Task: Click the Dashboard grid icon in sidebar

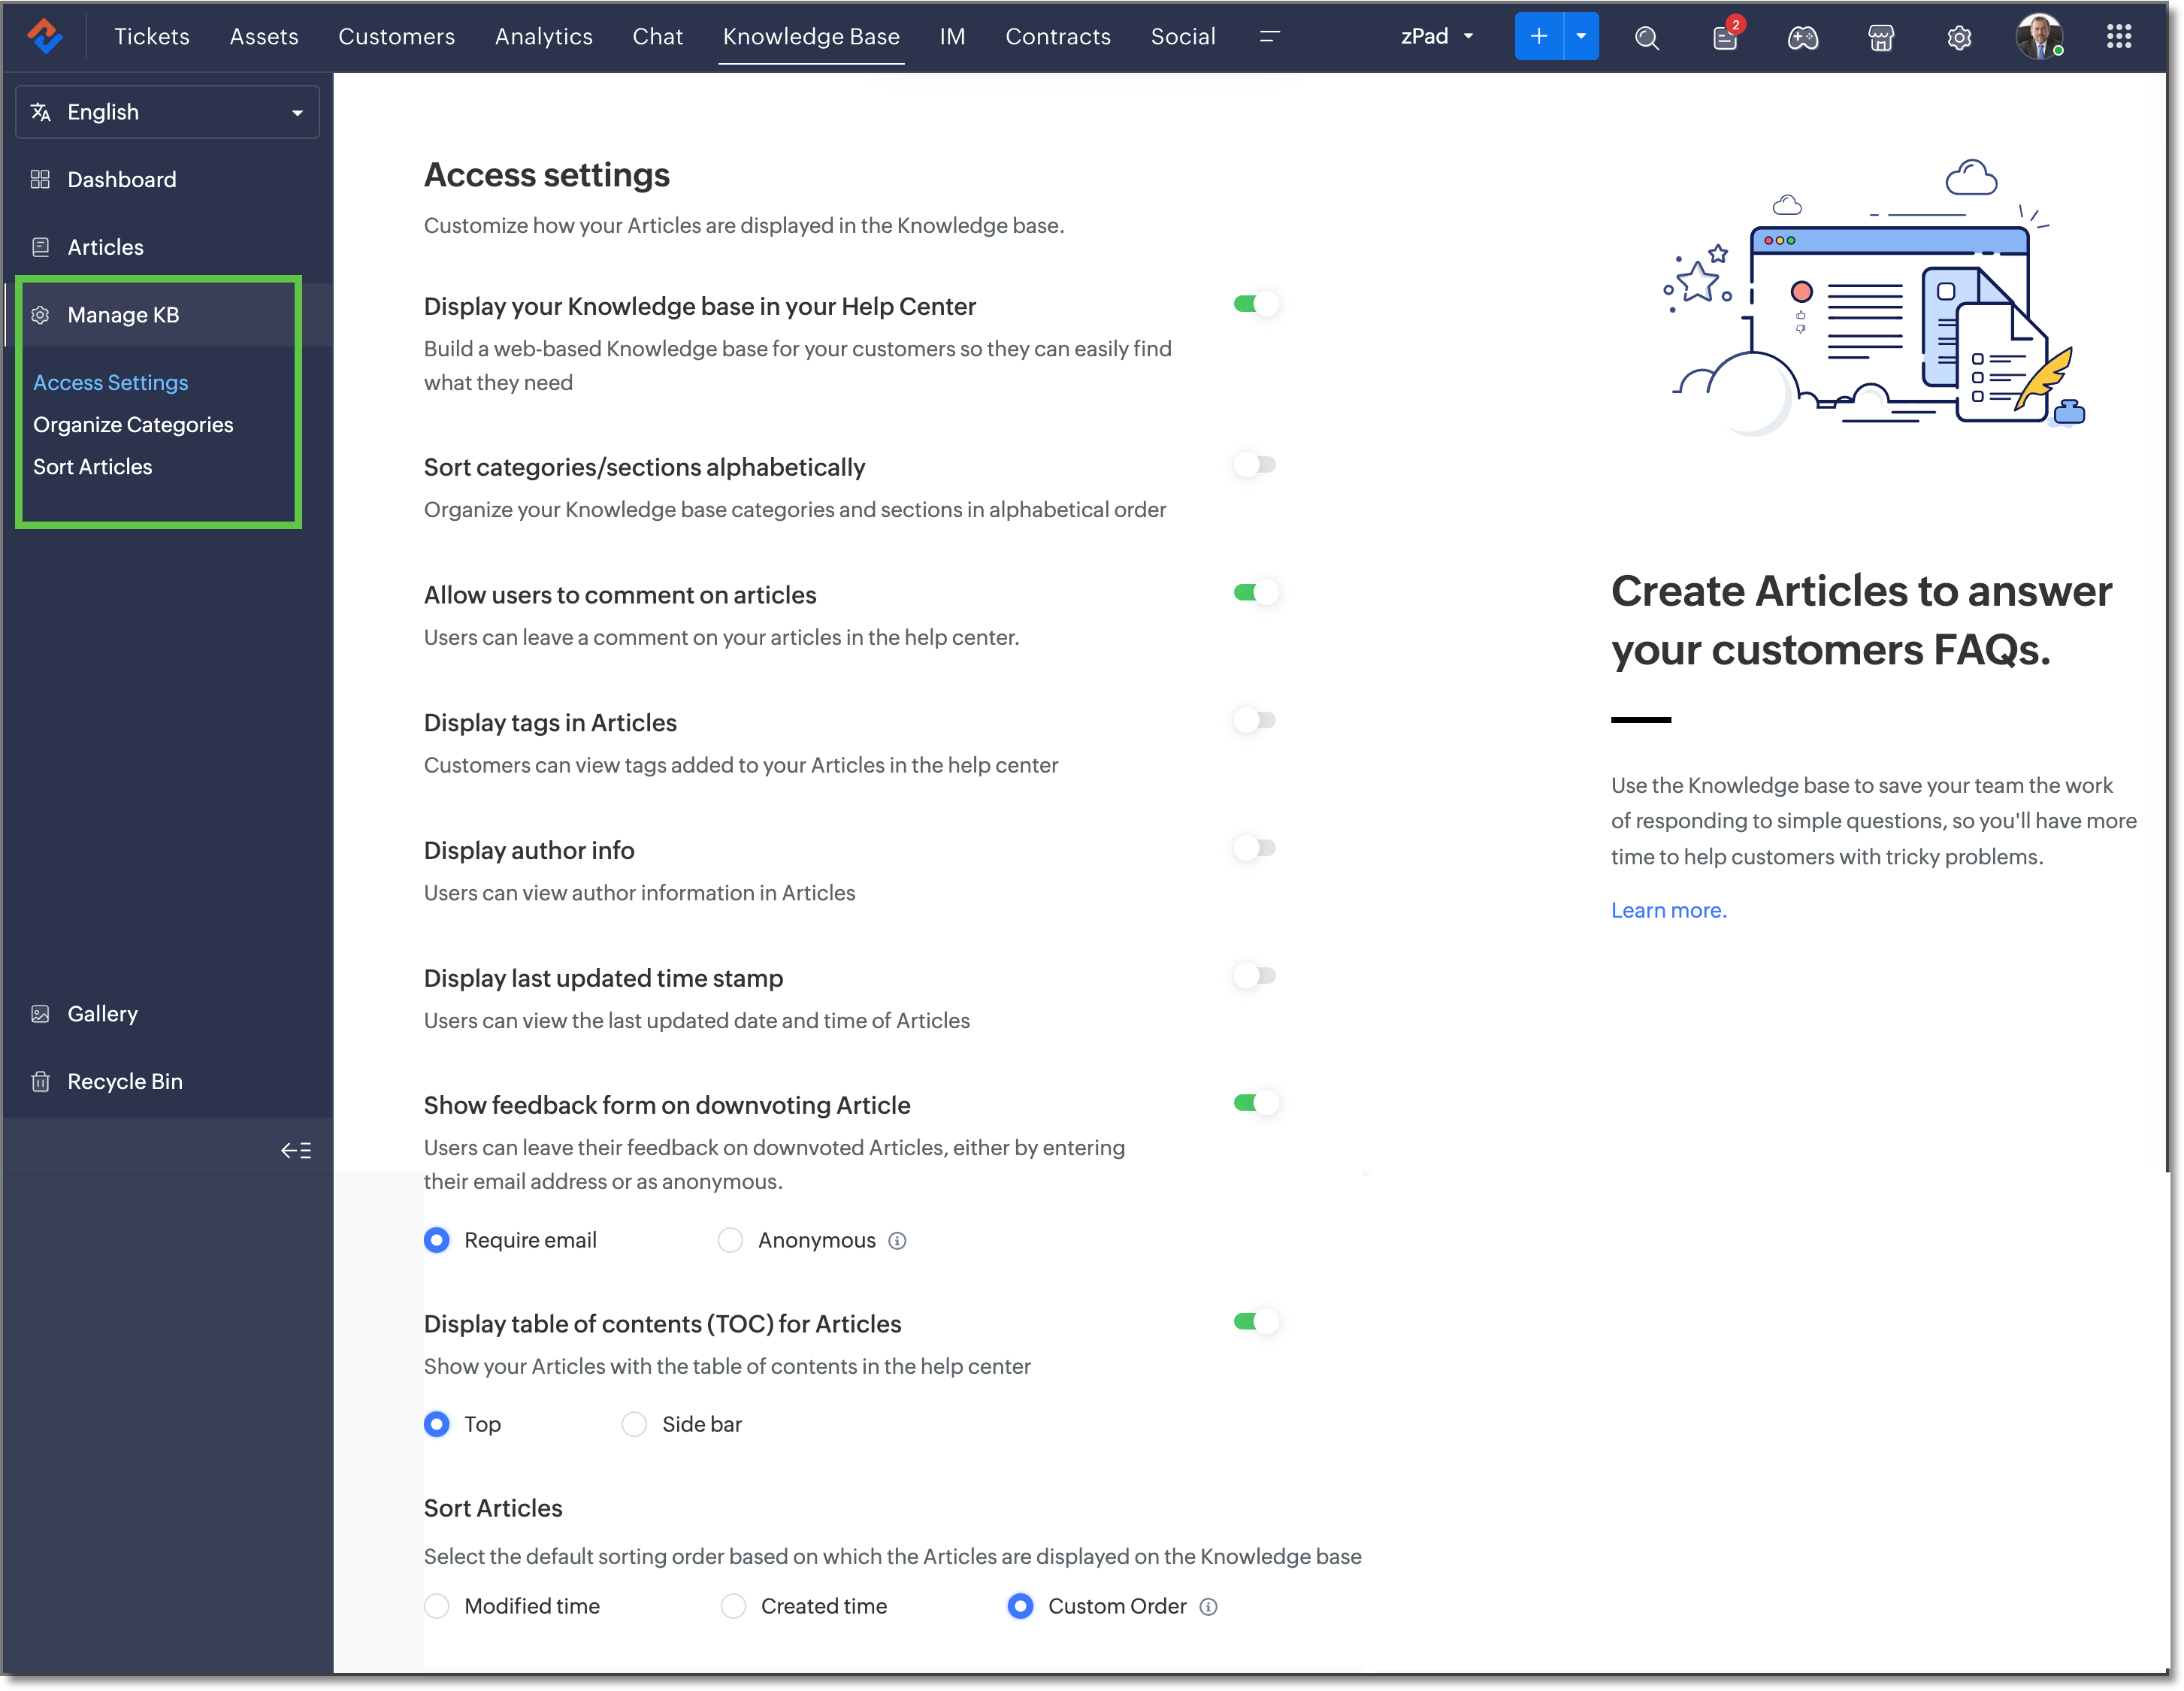Action: point(40,179)
